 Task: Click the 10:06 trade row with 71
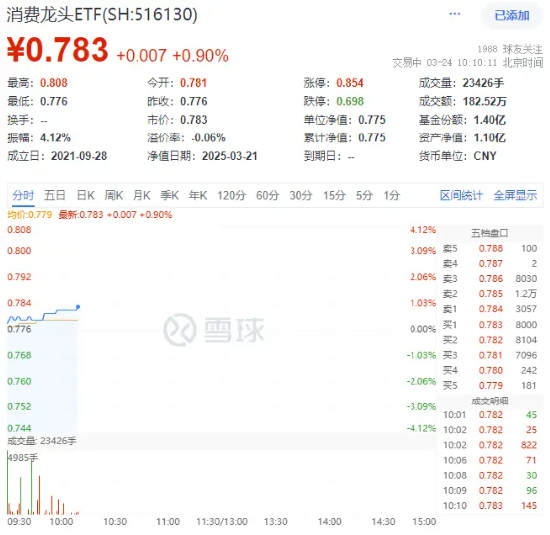(490, 460)
